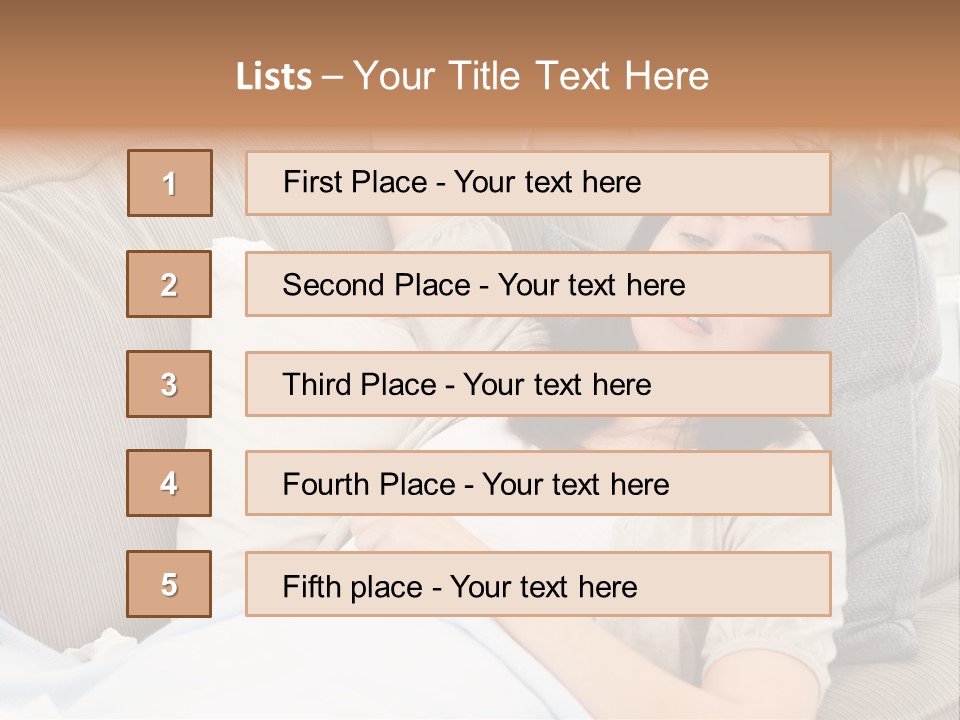Select the number 4 box
The image size is (960, 720).
pos(169,483)
